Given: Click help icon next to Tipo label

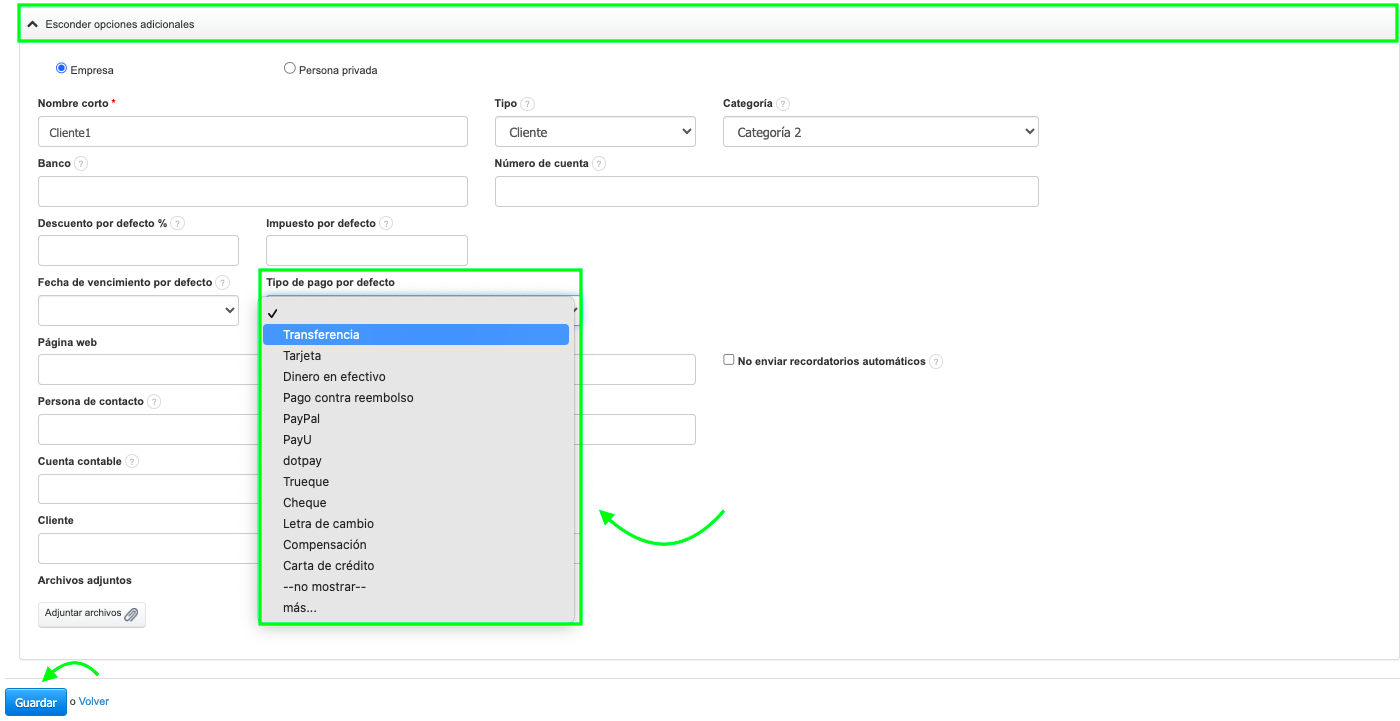Looking at the screenshot, I should point(528,104).
